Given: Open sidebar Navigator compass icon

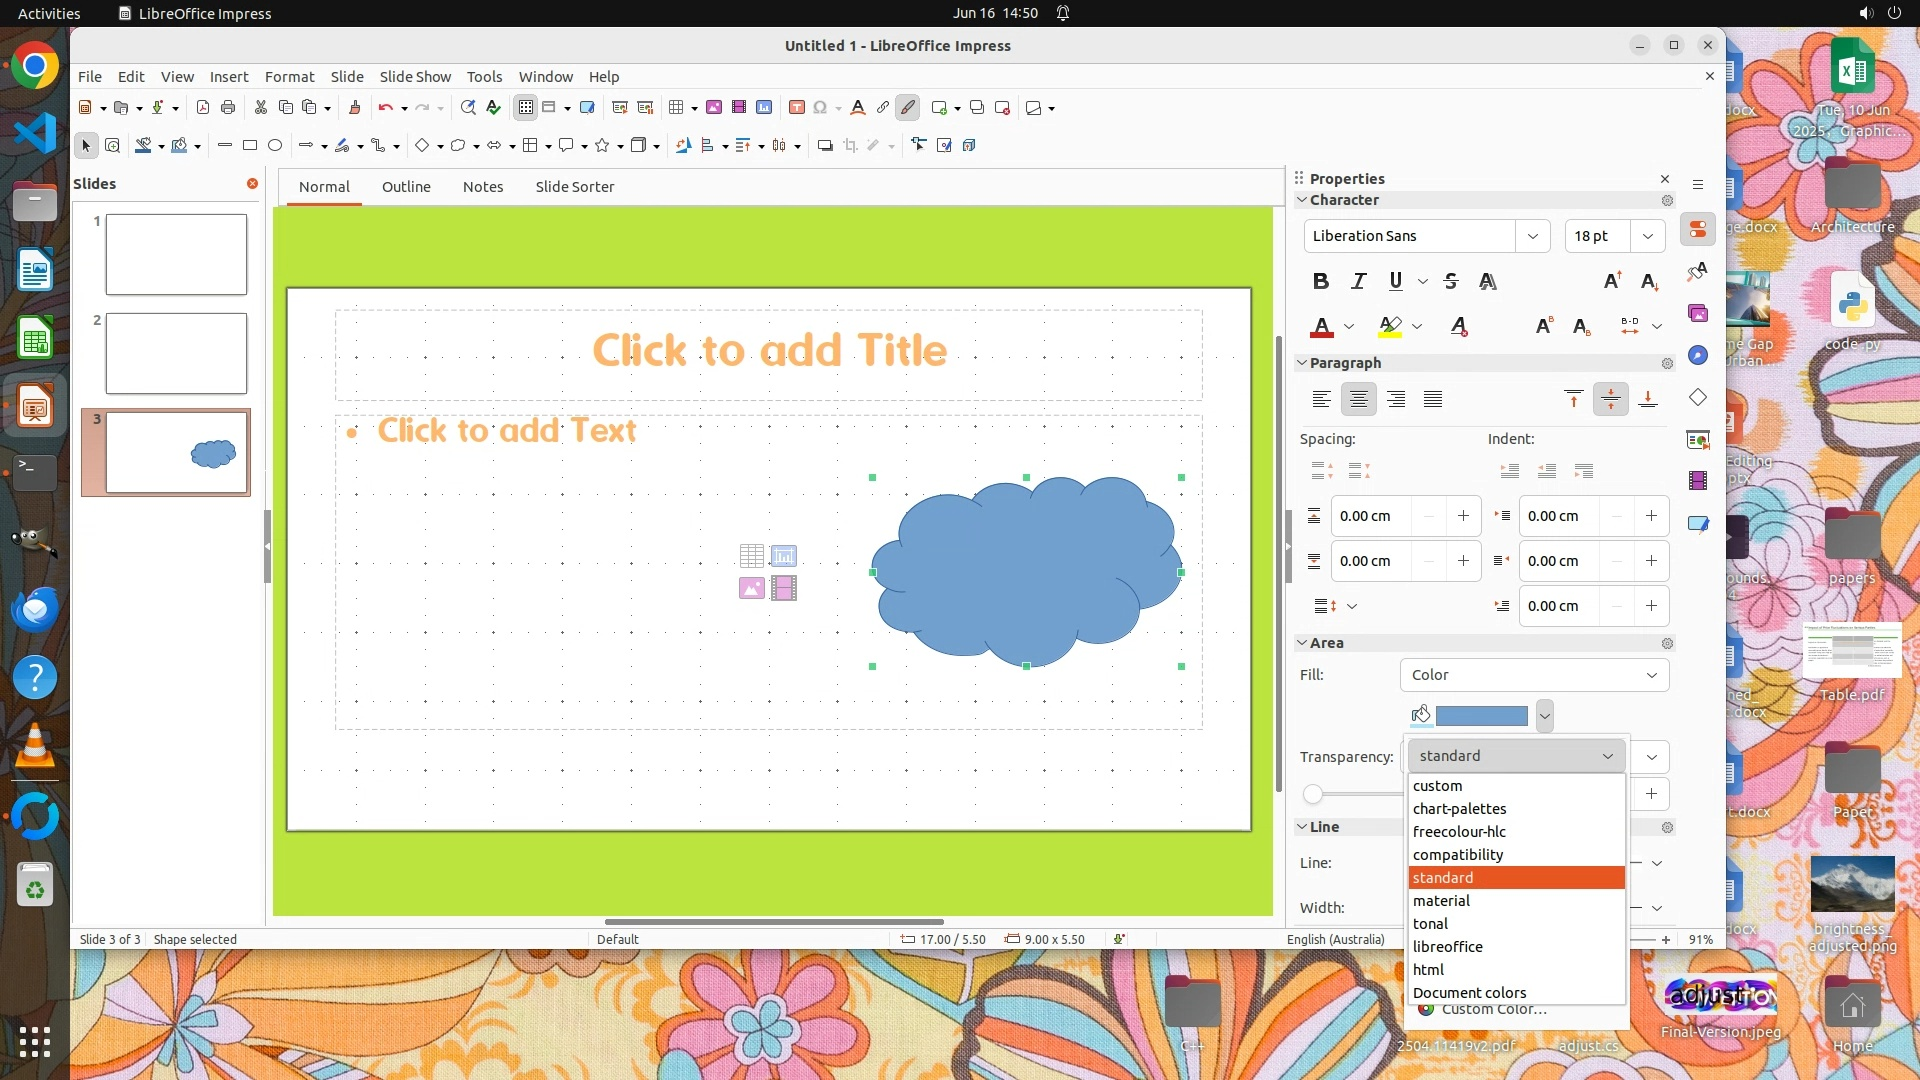Looking at the screenshot, I should coord(1698,355).
